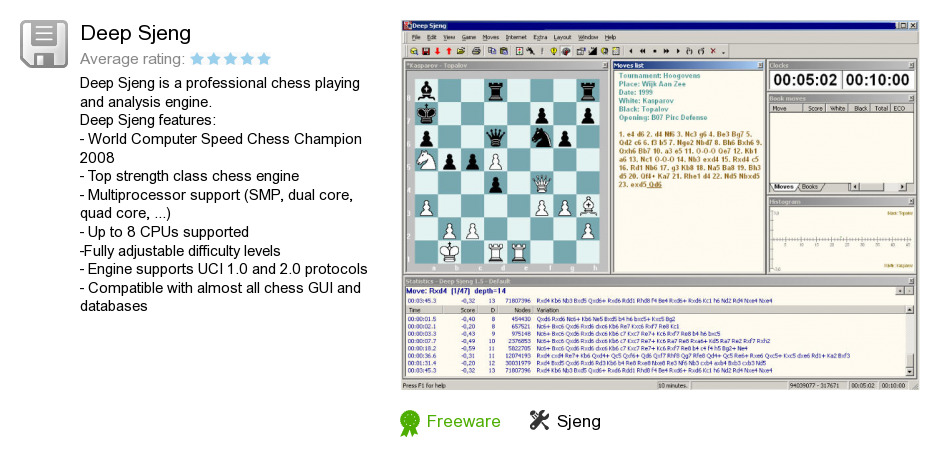Click the hammer edit position icon
The height and width of the screenshot is (467, 940).
click(531, 51)
